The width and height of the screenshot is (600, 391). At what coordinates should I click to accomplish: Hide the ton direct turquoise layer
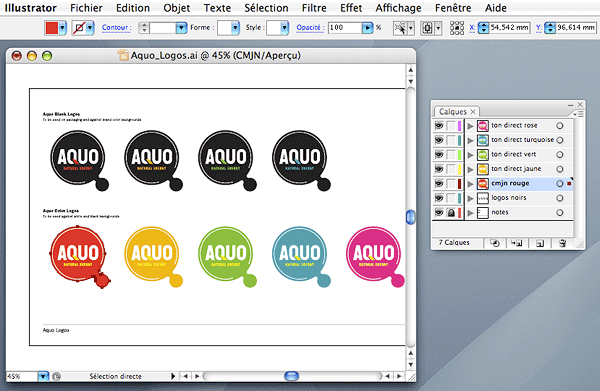(x=439, y=140)
